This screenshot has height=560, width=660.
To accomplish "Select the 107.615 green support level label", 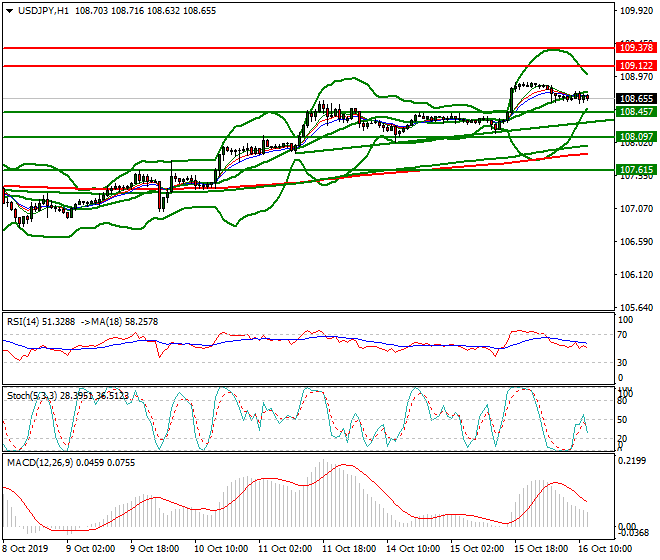I will pyautogui.click(x=636, y=170).
